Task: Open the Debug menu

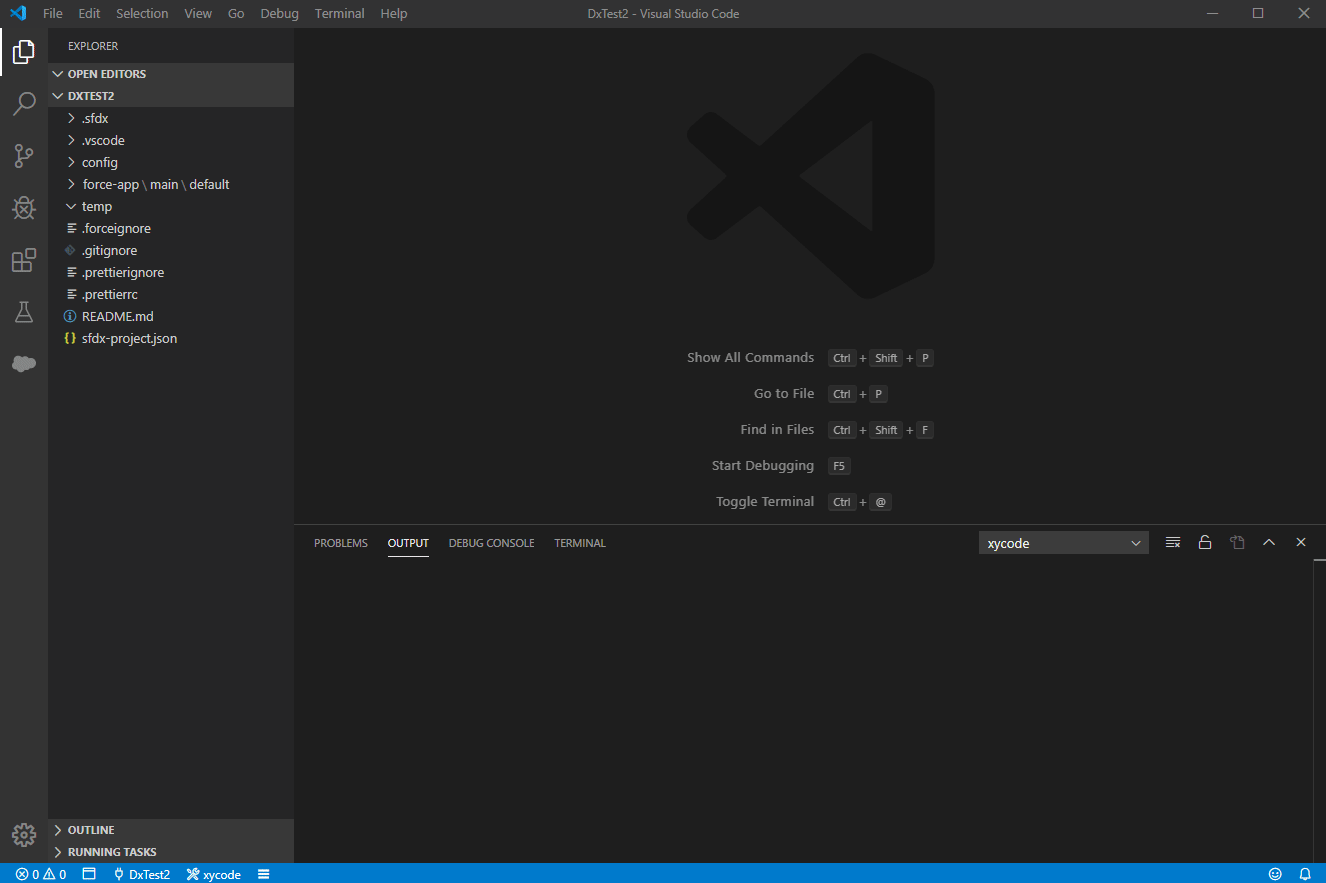Action: [x=279, y=14]
